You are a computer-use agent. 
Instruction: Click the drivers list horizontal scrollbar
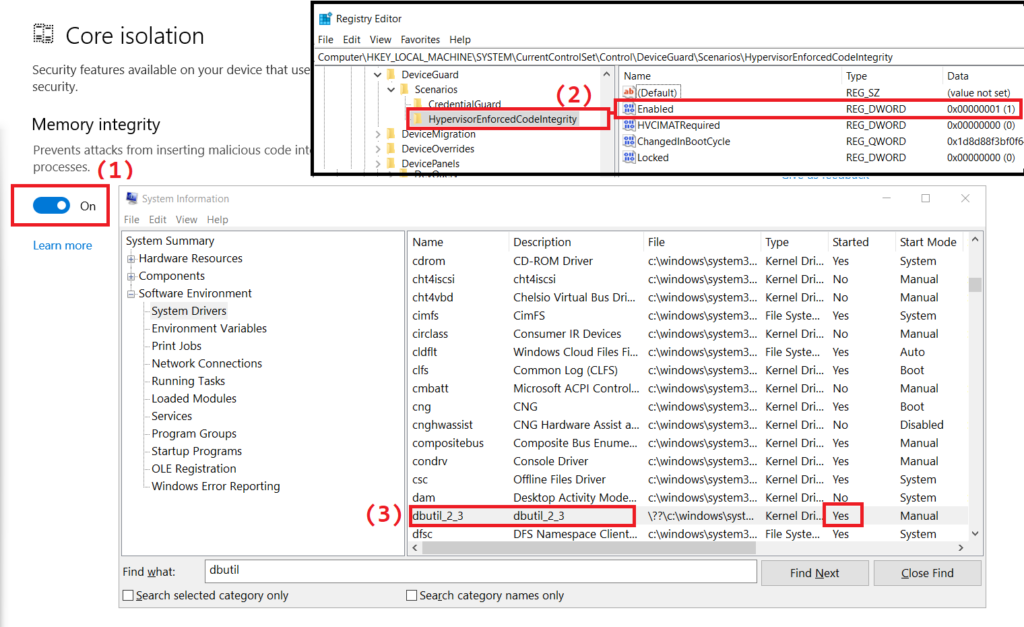tap(588, 547)
